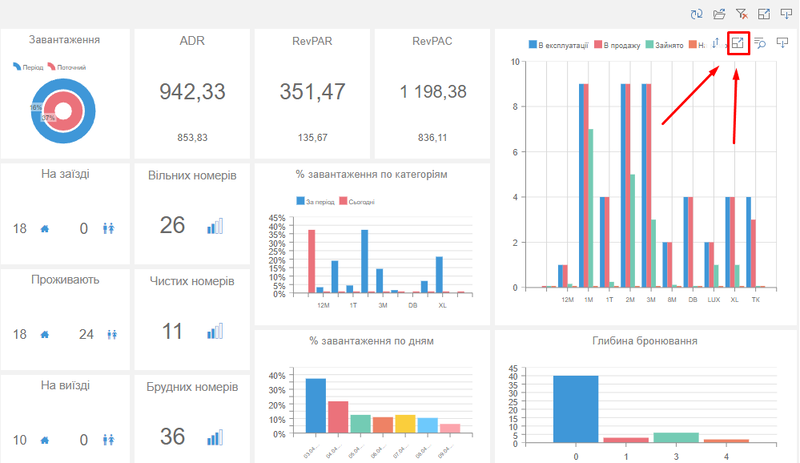Click the refresh icon in top toolbar
This screenshot has width=800, height=463.
696,13
